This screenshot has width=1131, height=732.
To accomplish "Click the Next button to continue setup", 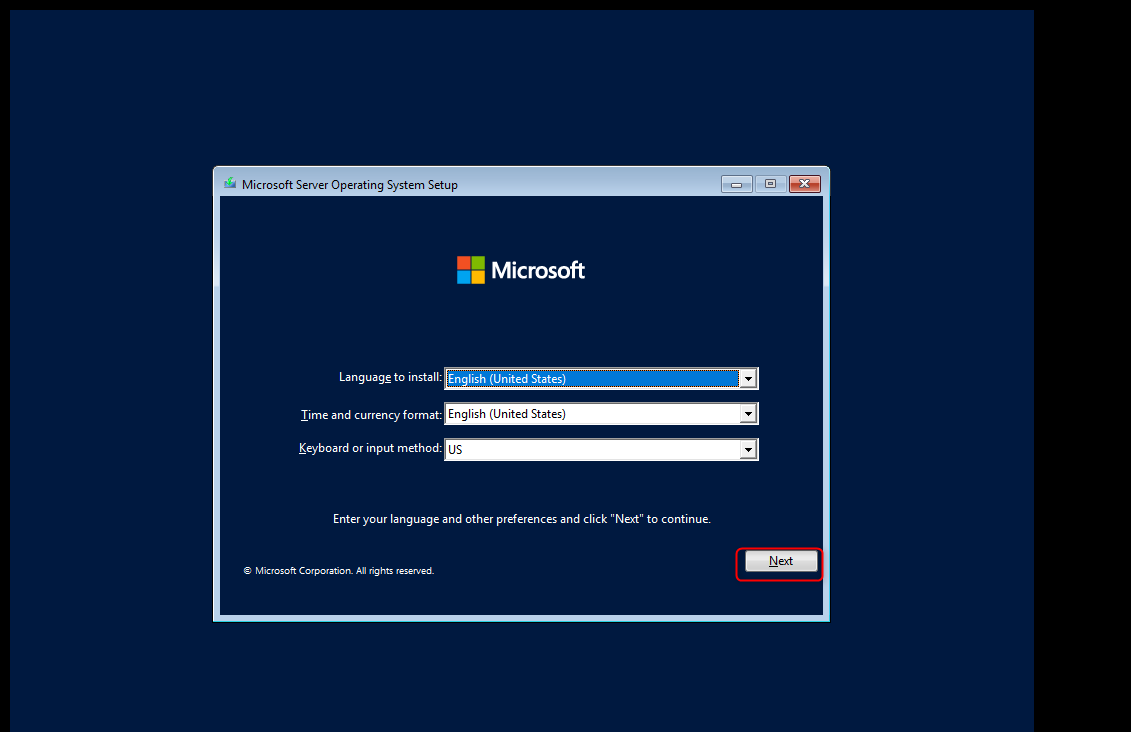I will click(x=781, y=561).
